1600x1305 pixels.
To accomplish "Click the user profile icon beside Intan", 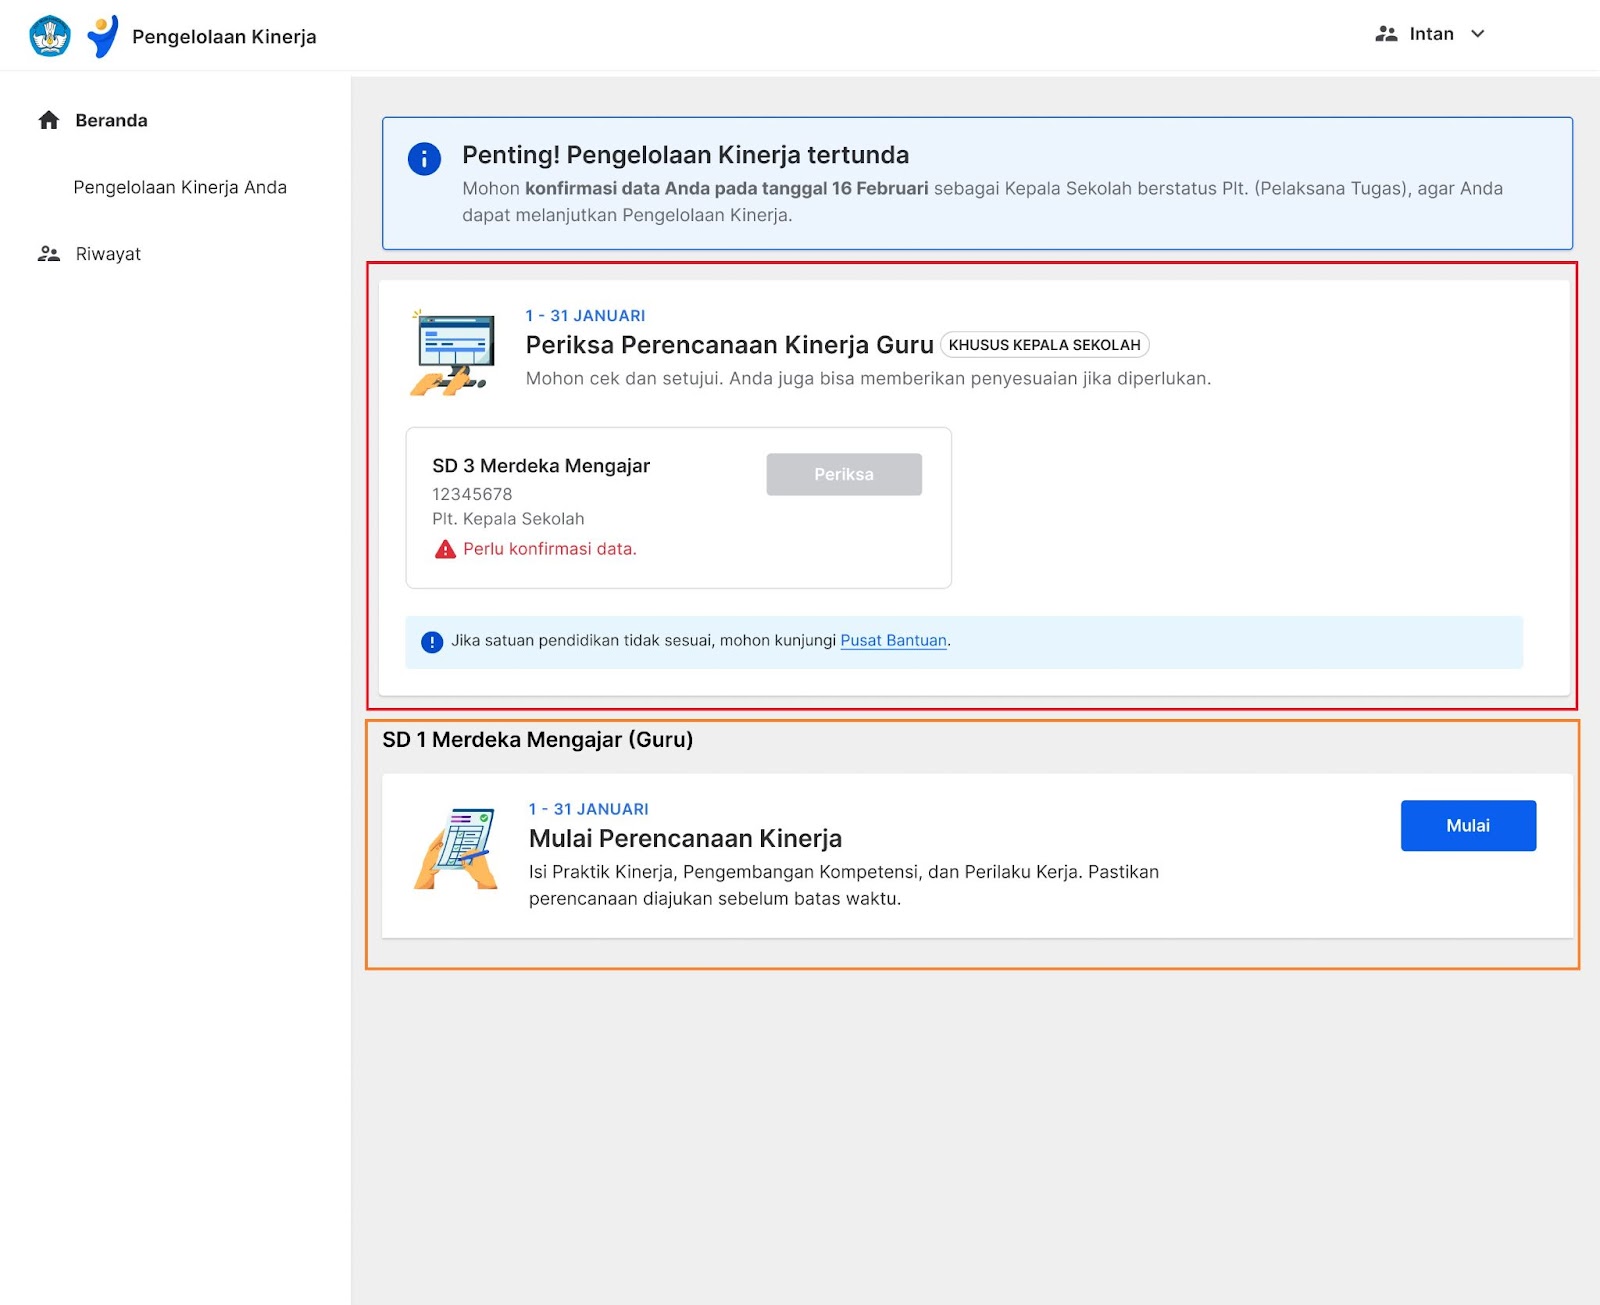I will point(1385,34).
